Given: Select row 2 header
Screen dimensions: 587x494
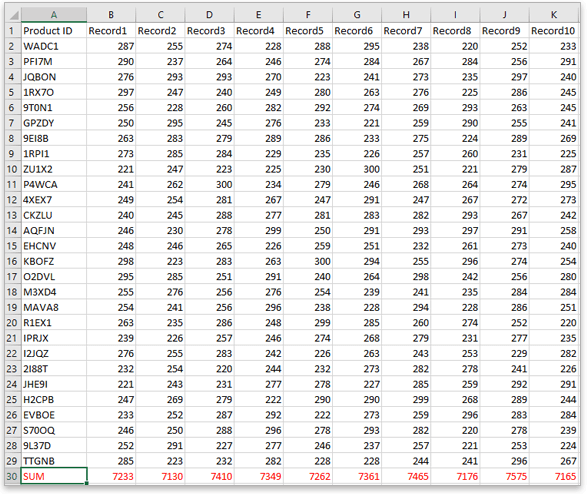Looking at the screenshot, I should (12, 46).
